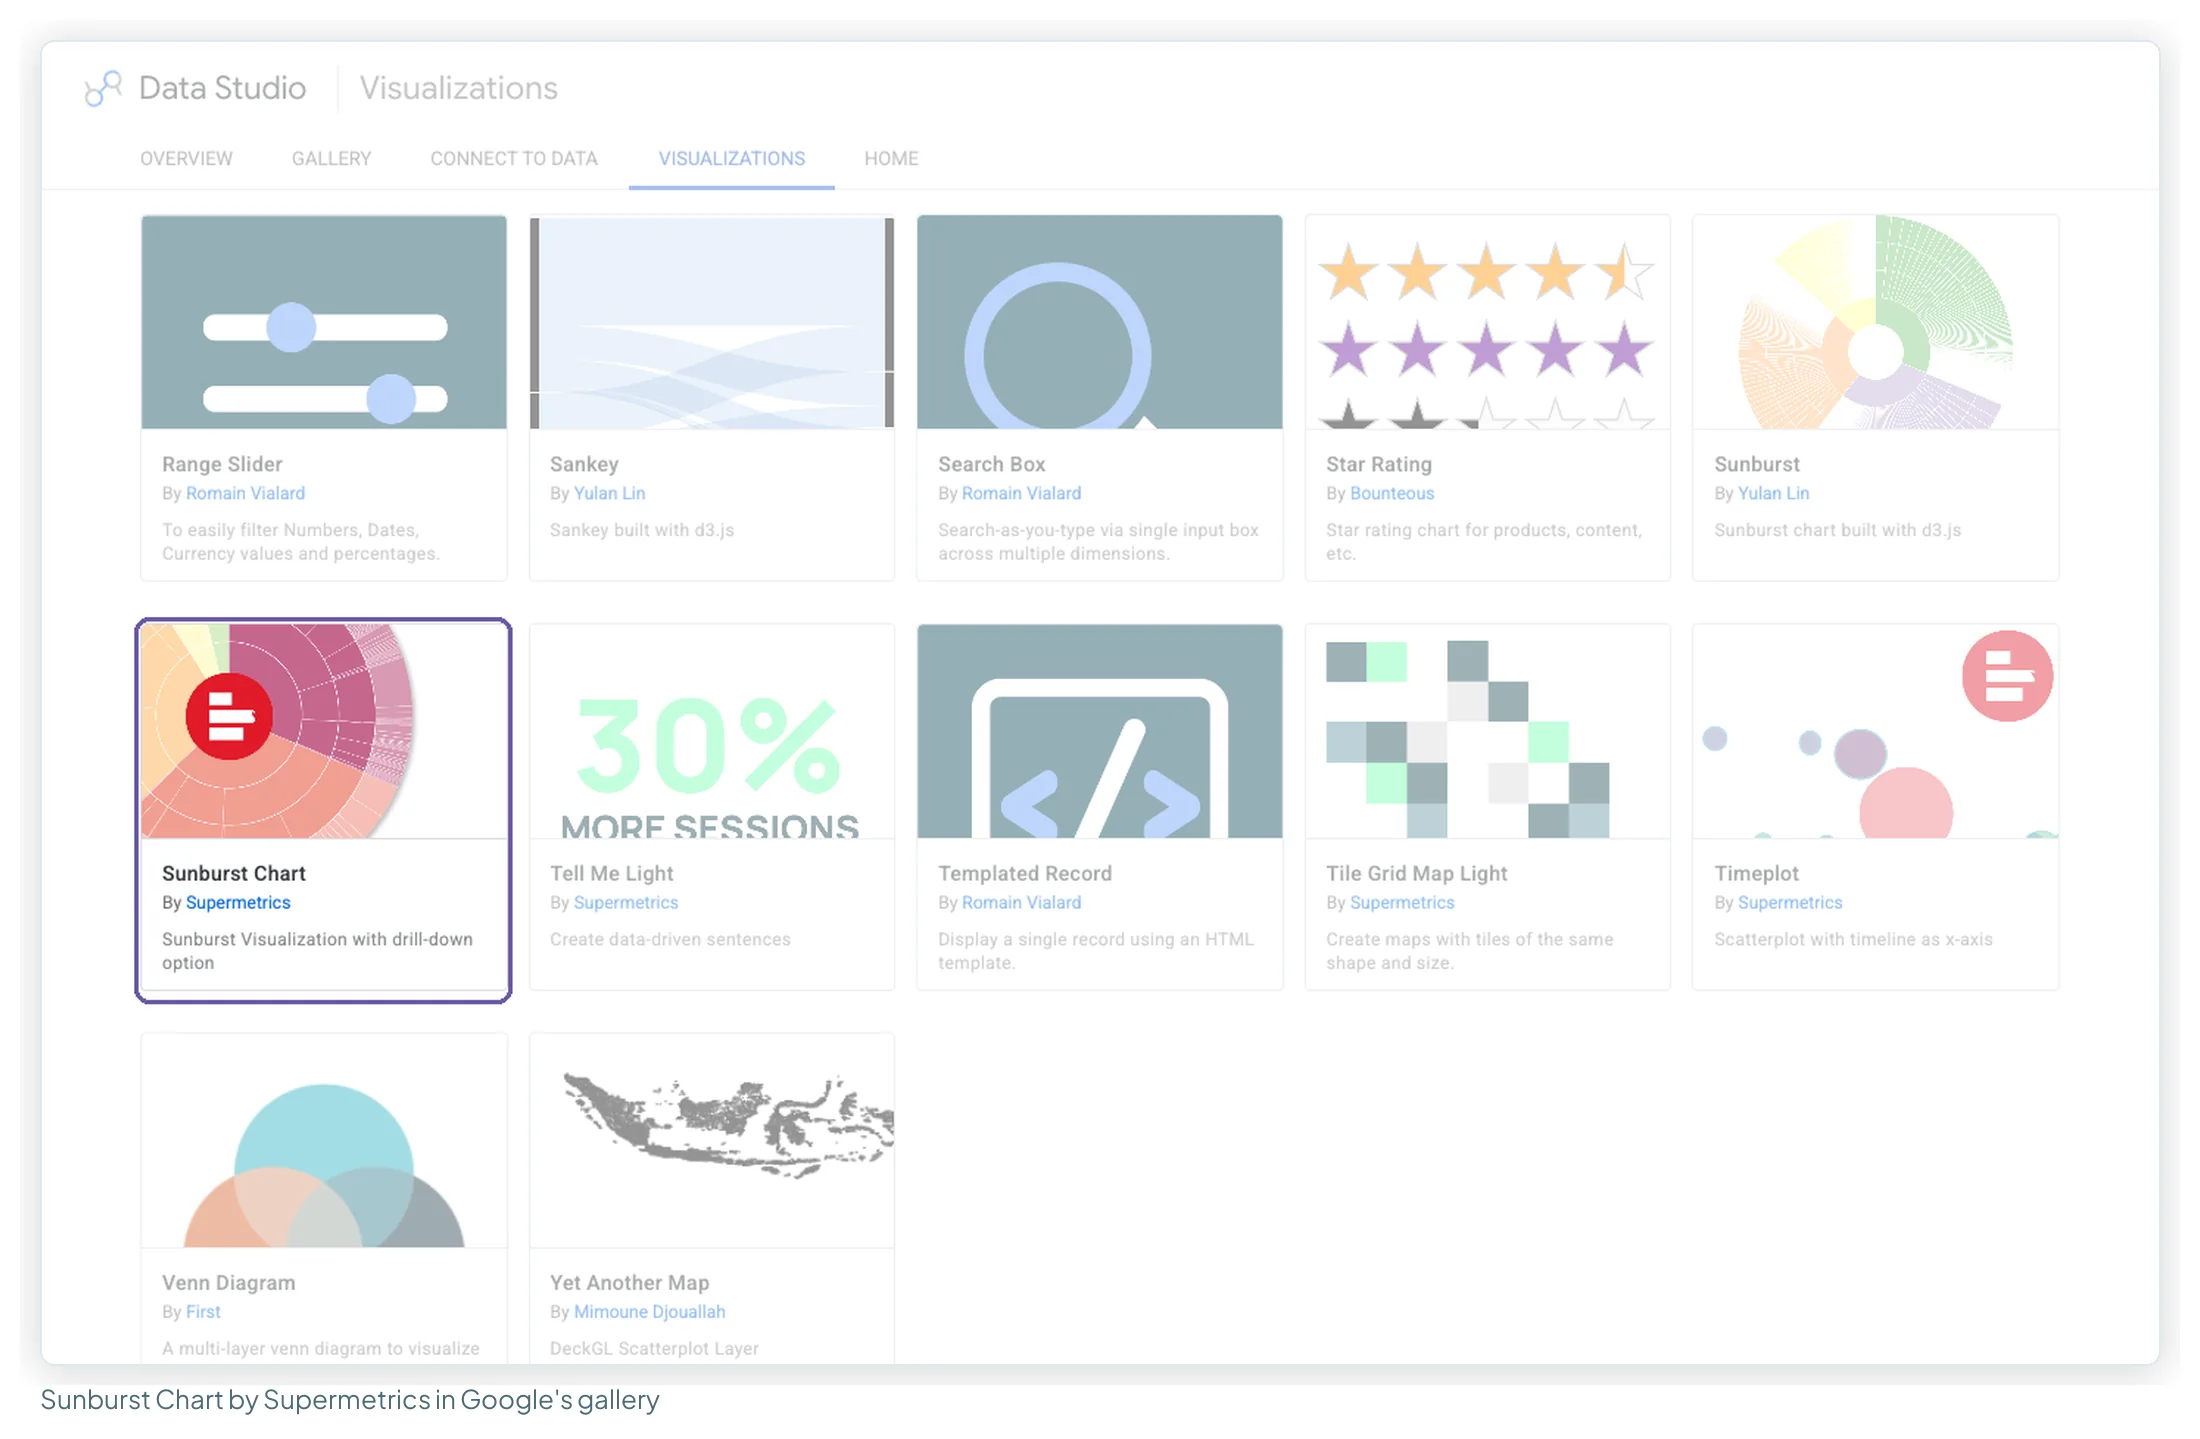2200x1439 pixels.
Task: Click the Timeplot title
Action: pos(1756,873)
